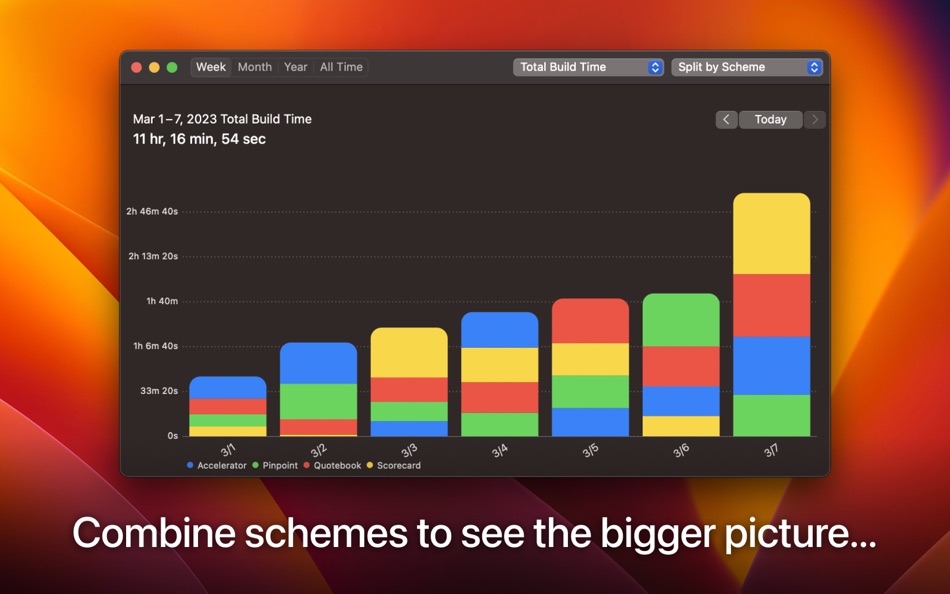
Task: Click the Pinpoint legend item
Action: pyautogui.click(x=275, y=466)
